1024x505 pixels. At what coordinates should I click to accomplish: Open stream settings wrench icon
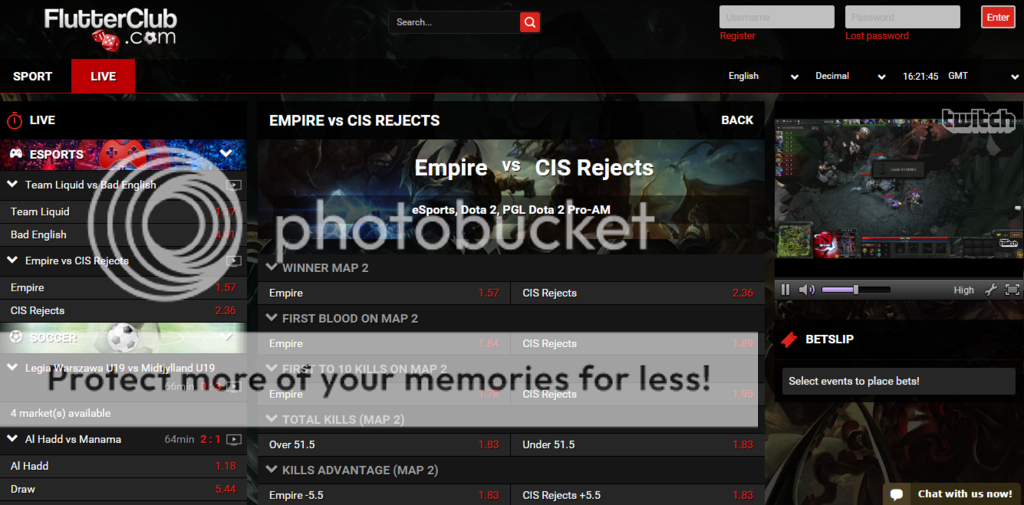point(991,289)
